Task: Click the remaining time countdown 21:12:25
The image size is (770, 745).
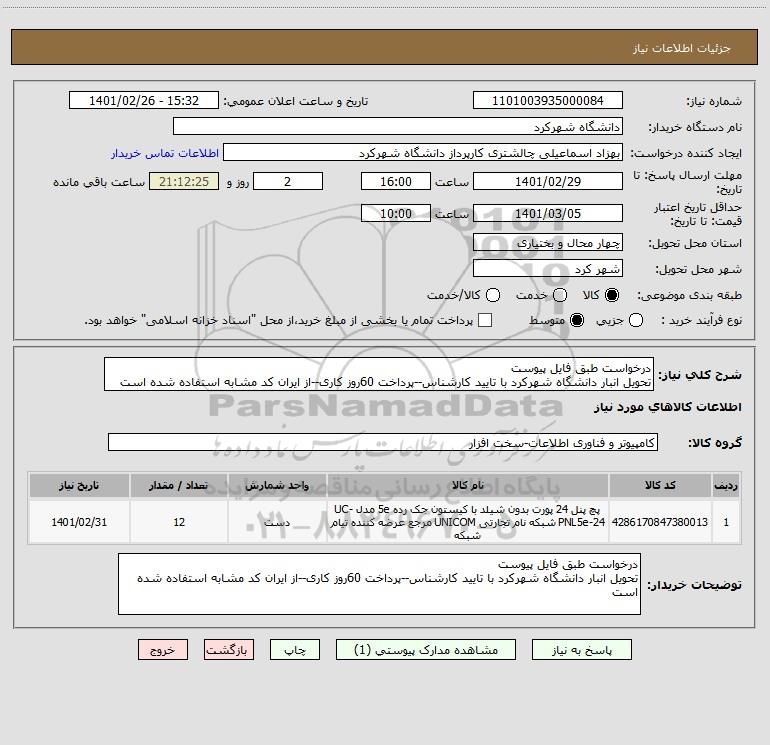Action: click(x=184, y=181)
